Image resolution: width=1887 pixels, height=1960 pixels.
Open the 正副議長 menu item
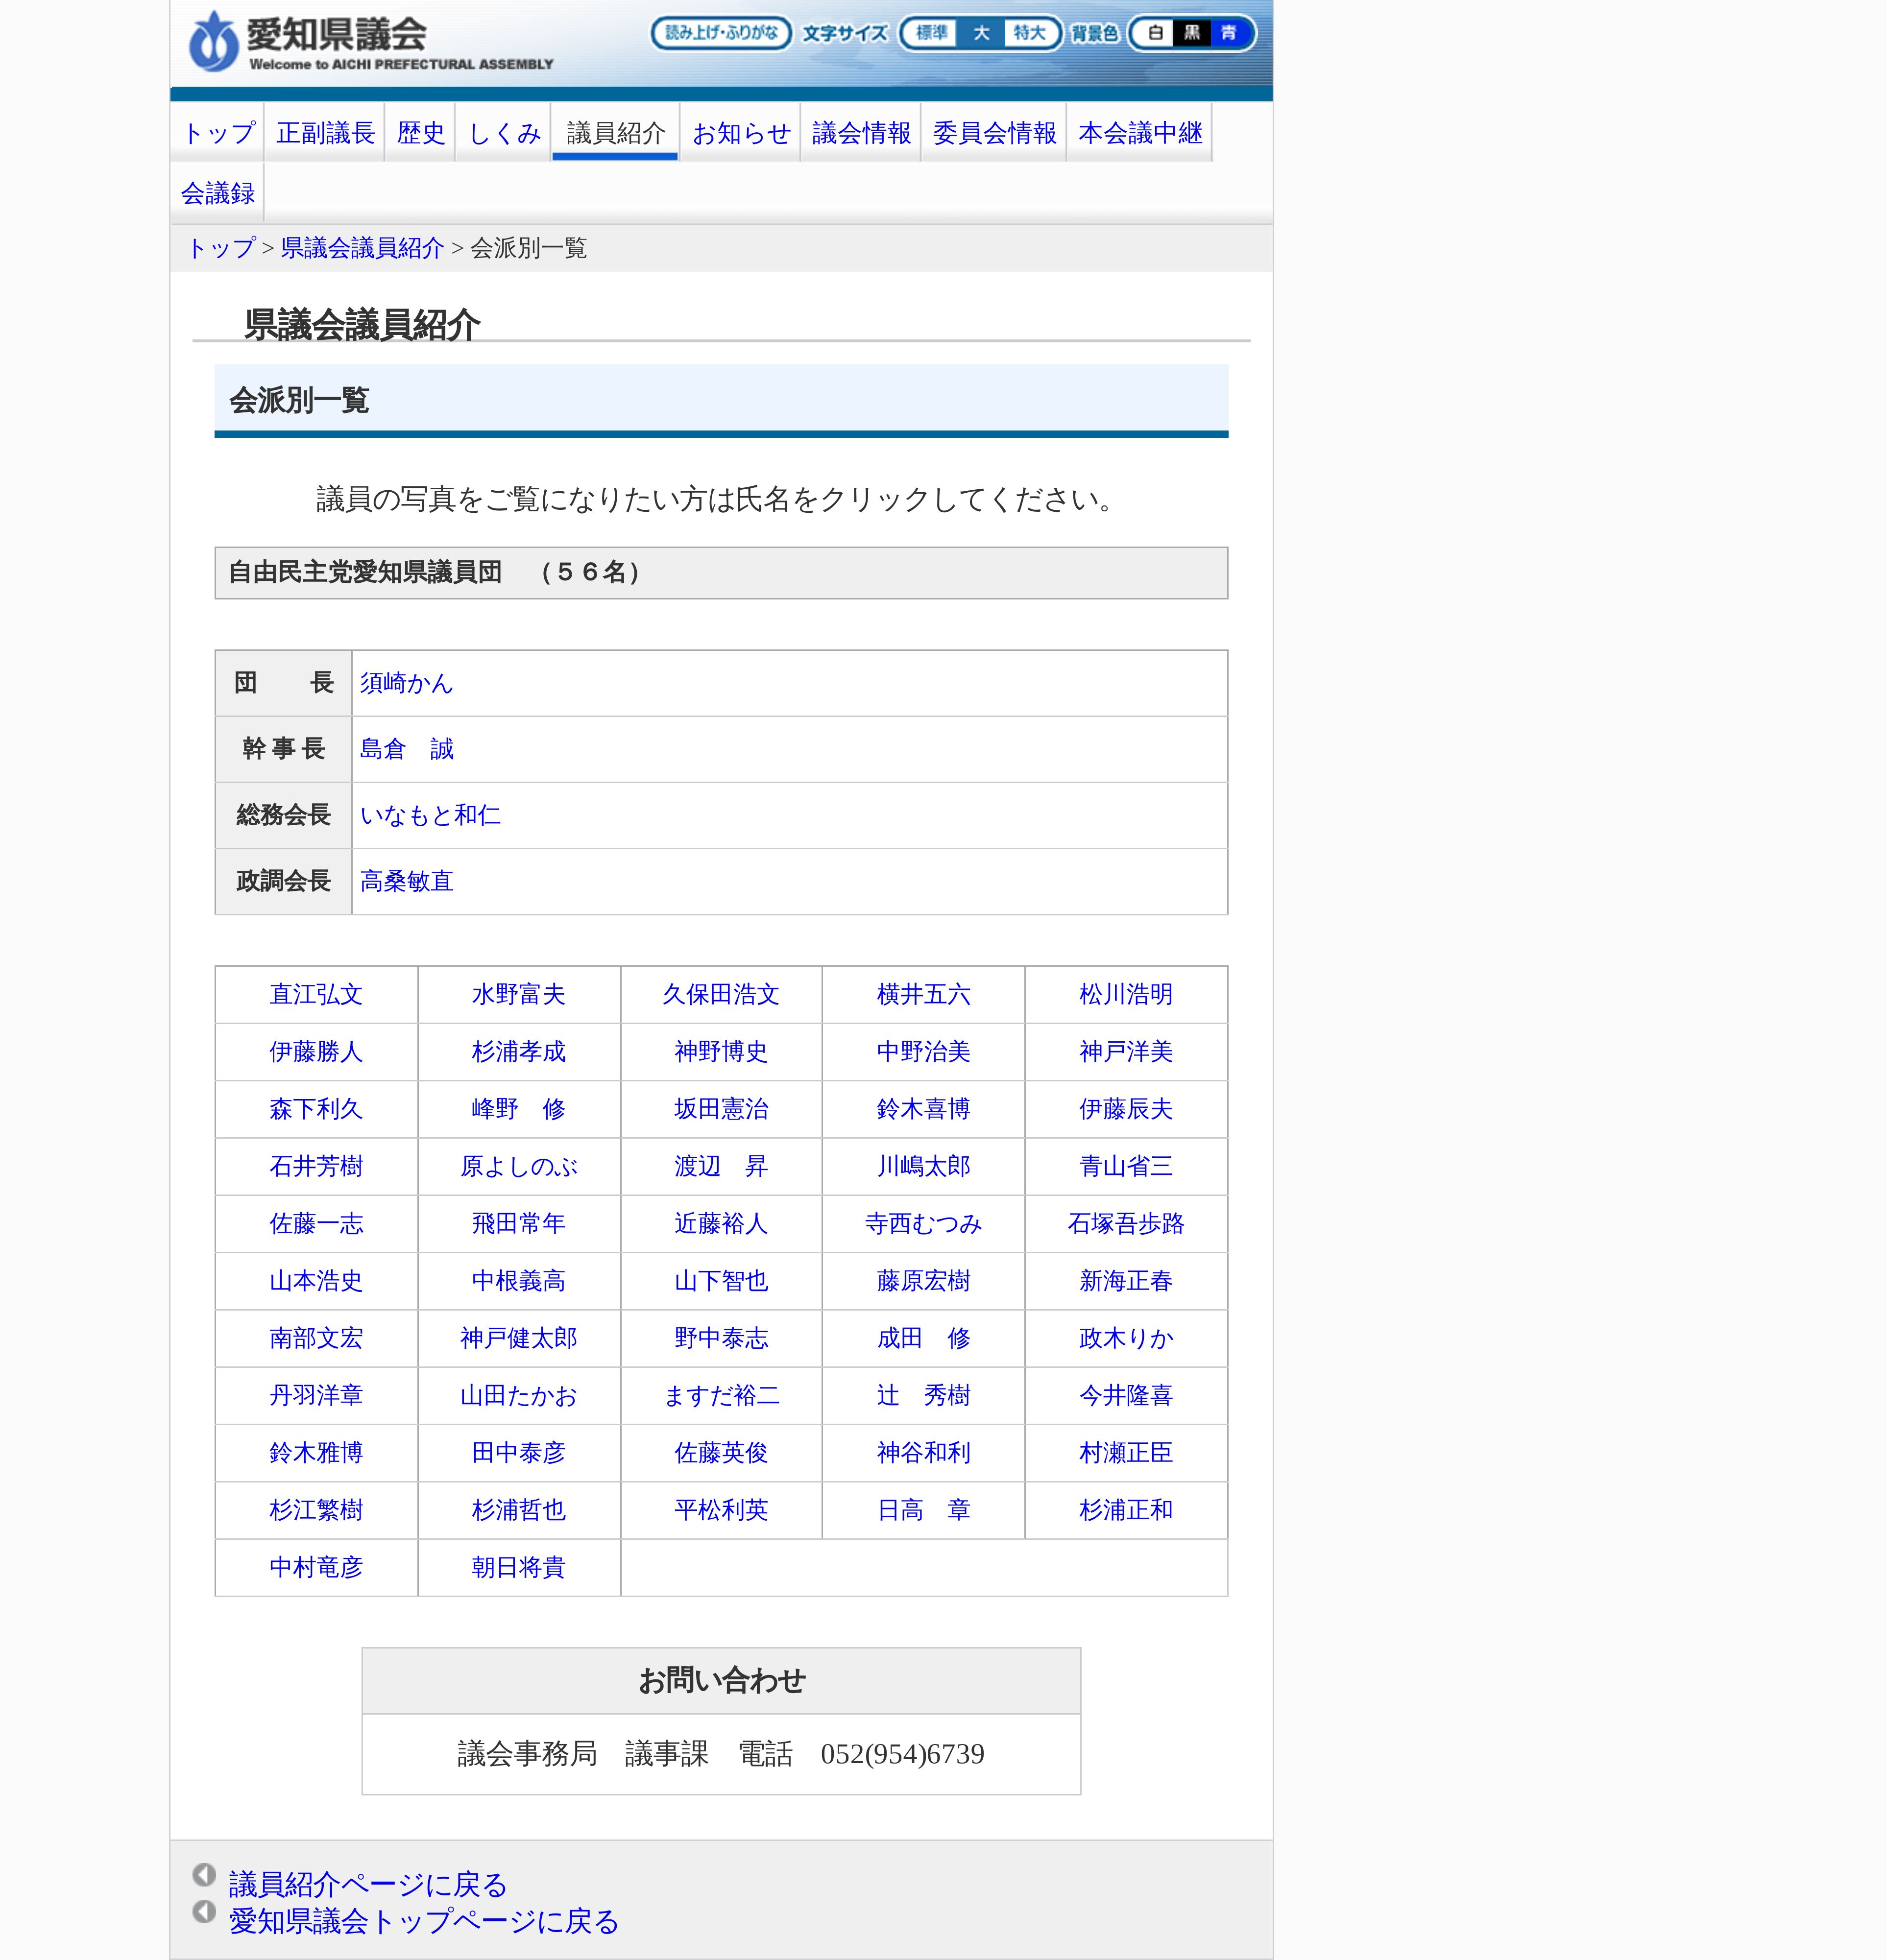pos(325,133)
